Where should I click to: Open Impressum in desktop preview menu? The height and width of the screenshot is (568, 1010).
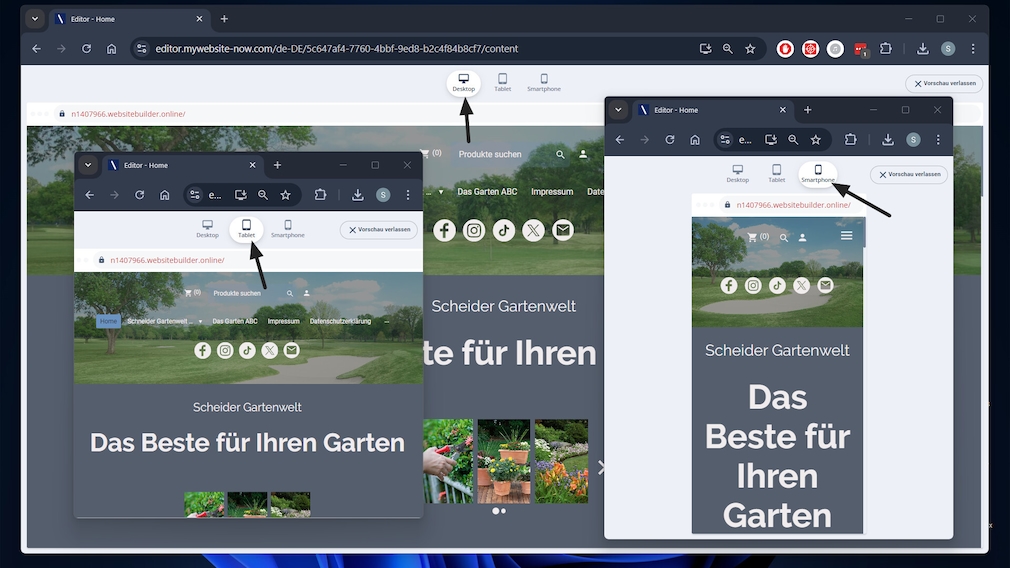click(x=552, y=191)
